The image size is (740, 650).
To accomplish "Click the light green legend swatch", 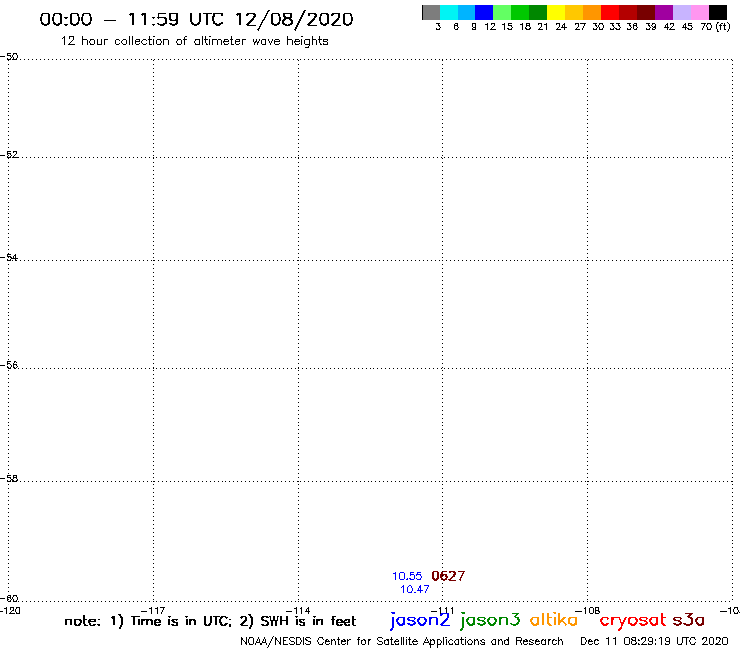I will [x=502, y=12].
